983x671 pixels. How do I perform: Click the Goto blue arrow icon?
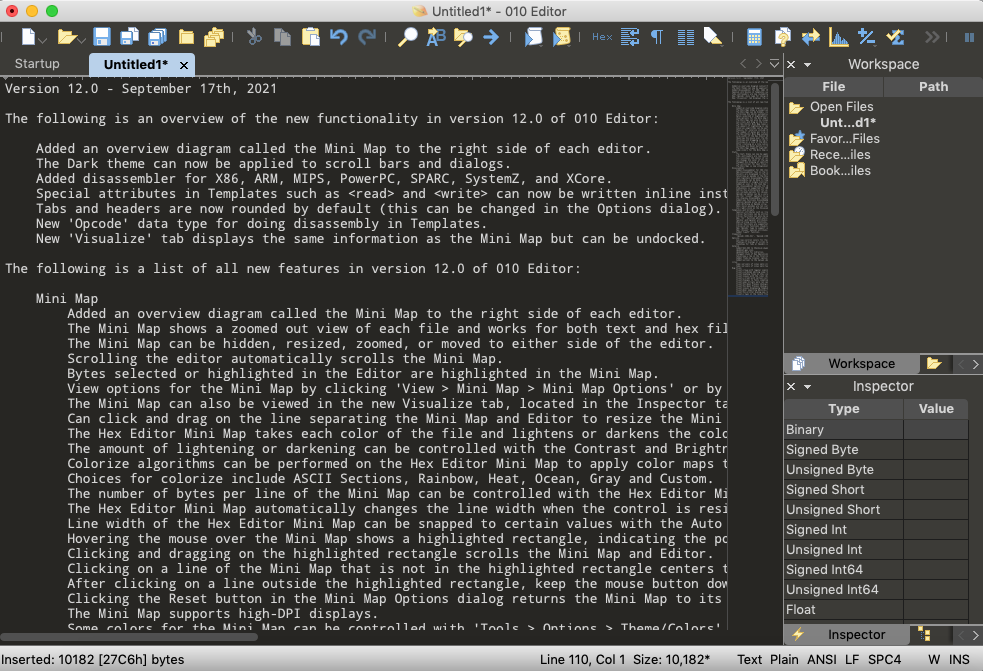[491, 37]
